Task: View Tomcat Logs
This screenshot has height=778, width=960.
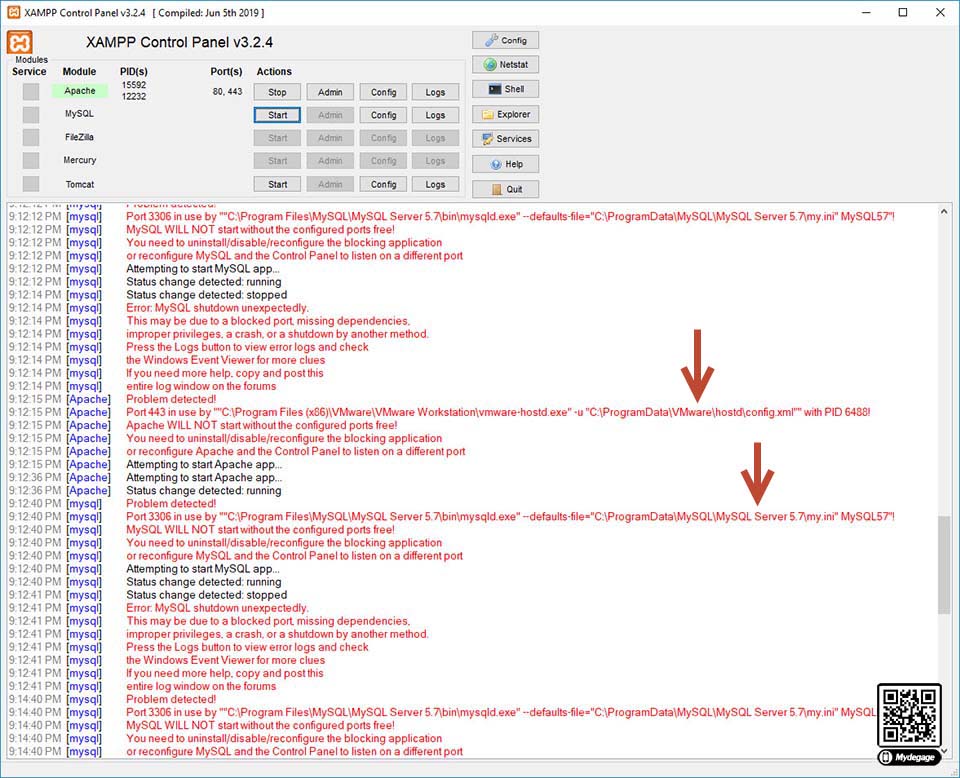Action: 435,184
